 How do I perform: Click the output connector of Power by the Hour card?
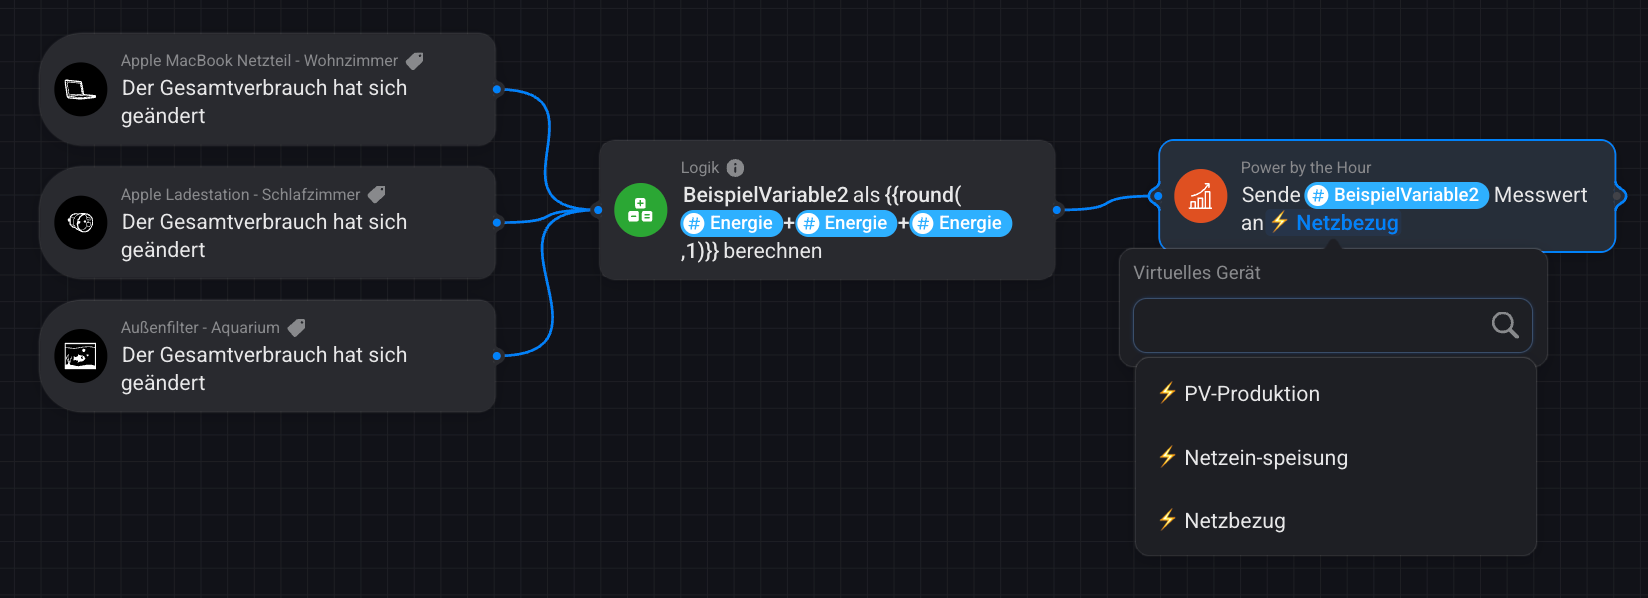pyautogui.click(x=1618, y=196)
